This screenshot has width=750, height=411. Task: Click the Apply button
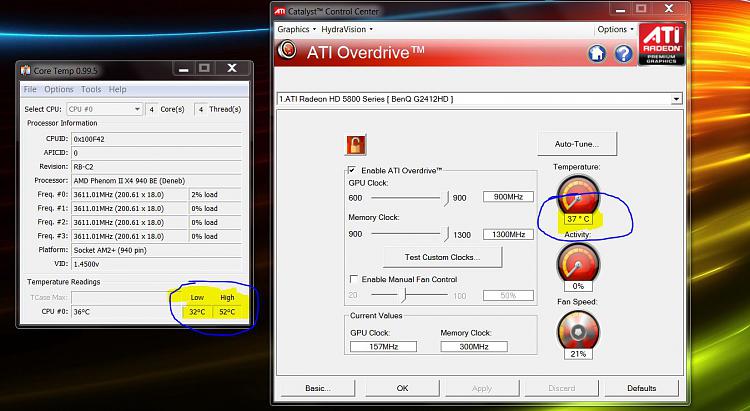482,388
